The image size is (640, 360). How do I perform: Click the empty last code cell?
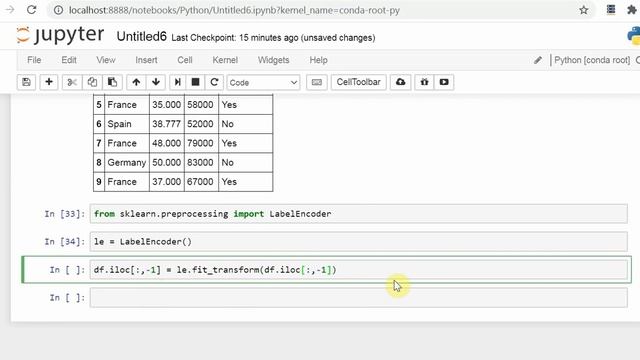point(358,298)
